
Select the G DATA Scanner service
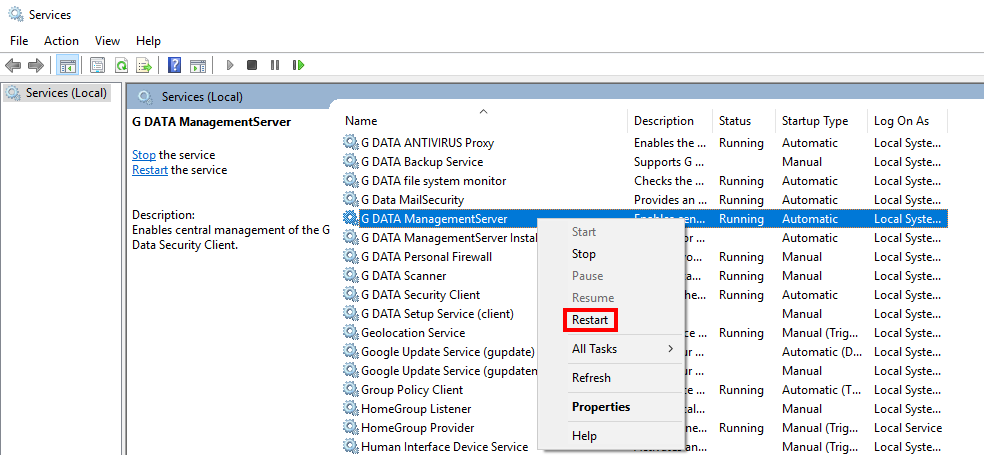coord(404,276)
